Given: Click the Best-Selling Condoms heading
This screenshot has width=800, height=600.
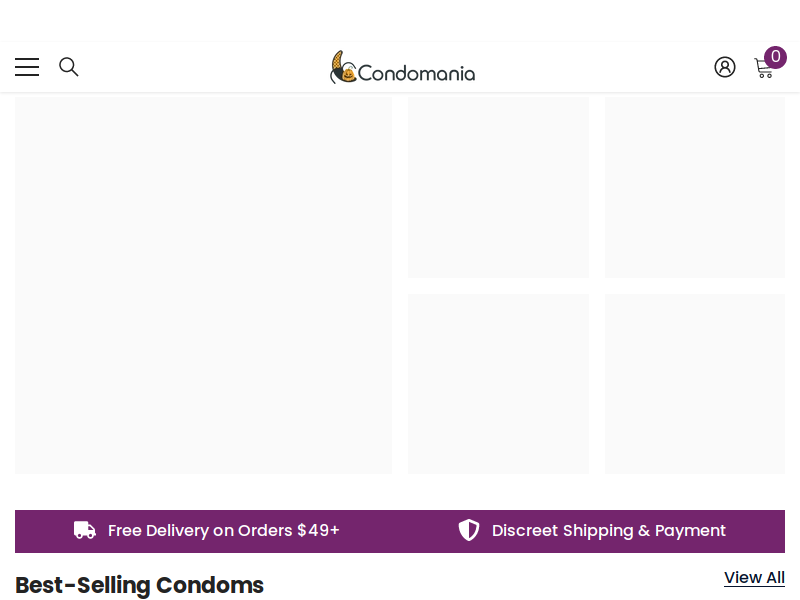Looking at the screenshot, I should click(x=139, y=585).
